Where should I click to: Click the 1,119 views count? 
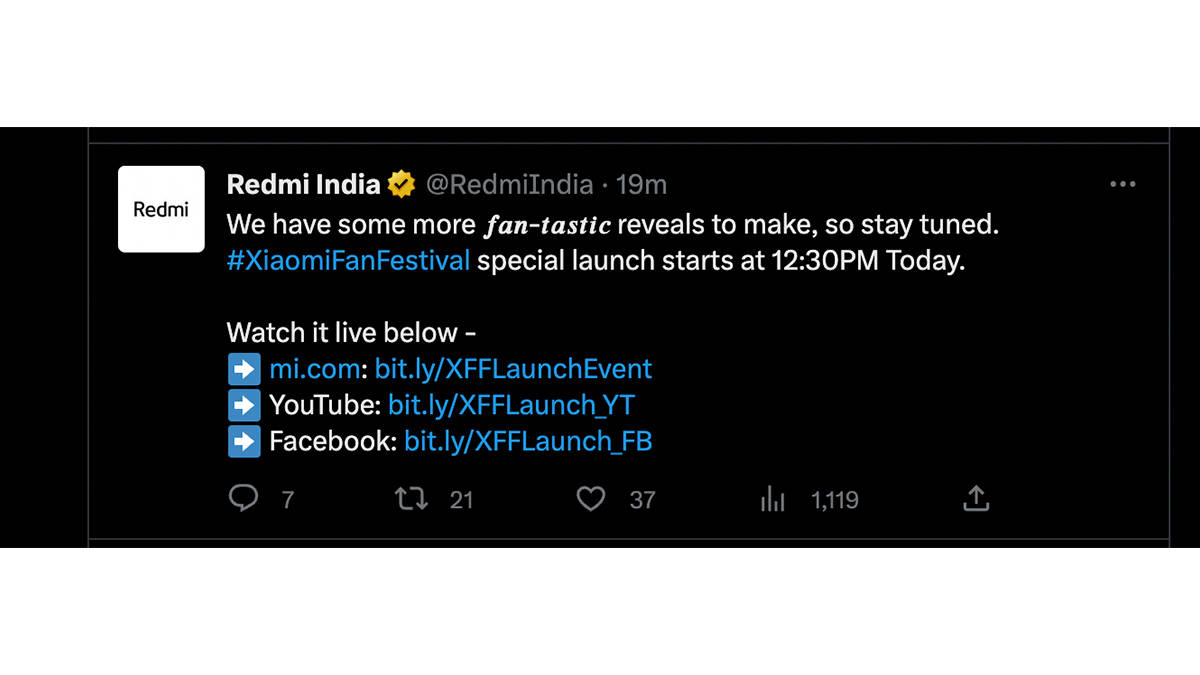click(x=834, y=500)
